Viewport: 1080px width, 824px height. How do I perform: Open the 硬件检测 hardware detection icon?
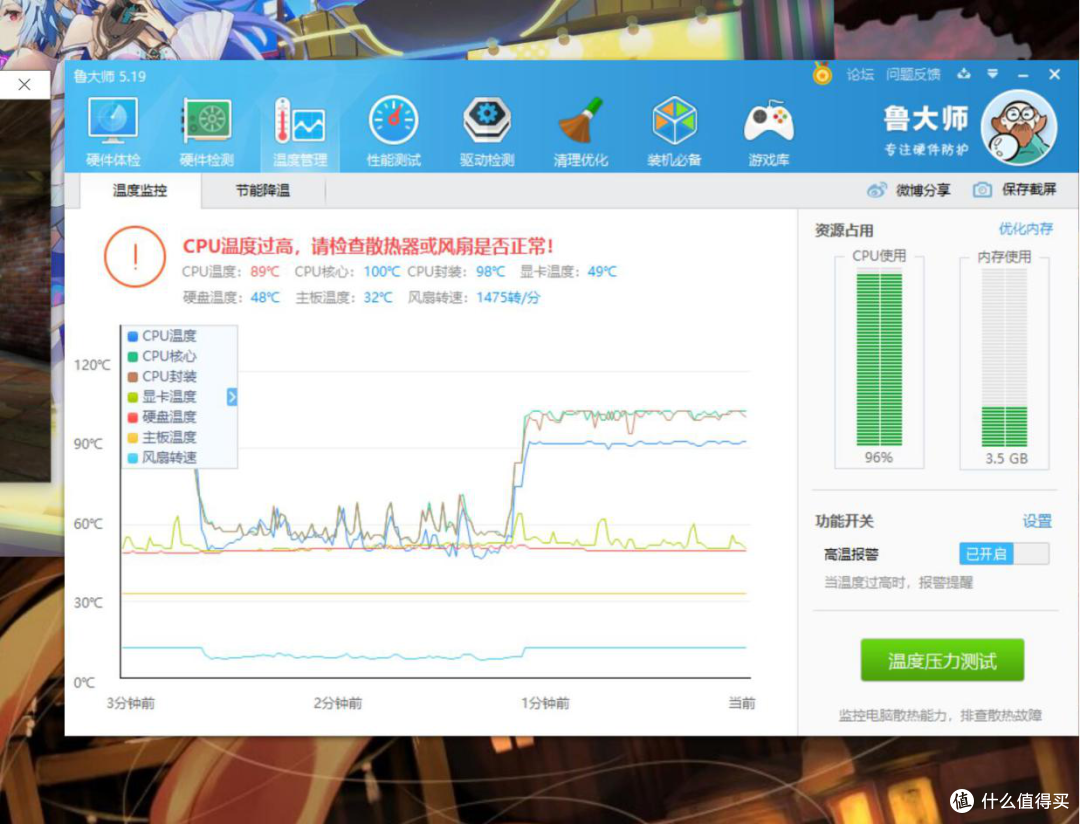coord(207,132)
